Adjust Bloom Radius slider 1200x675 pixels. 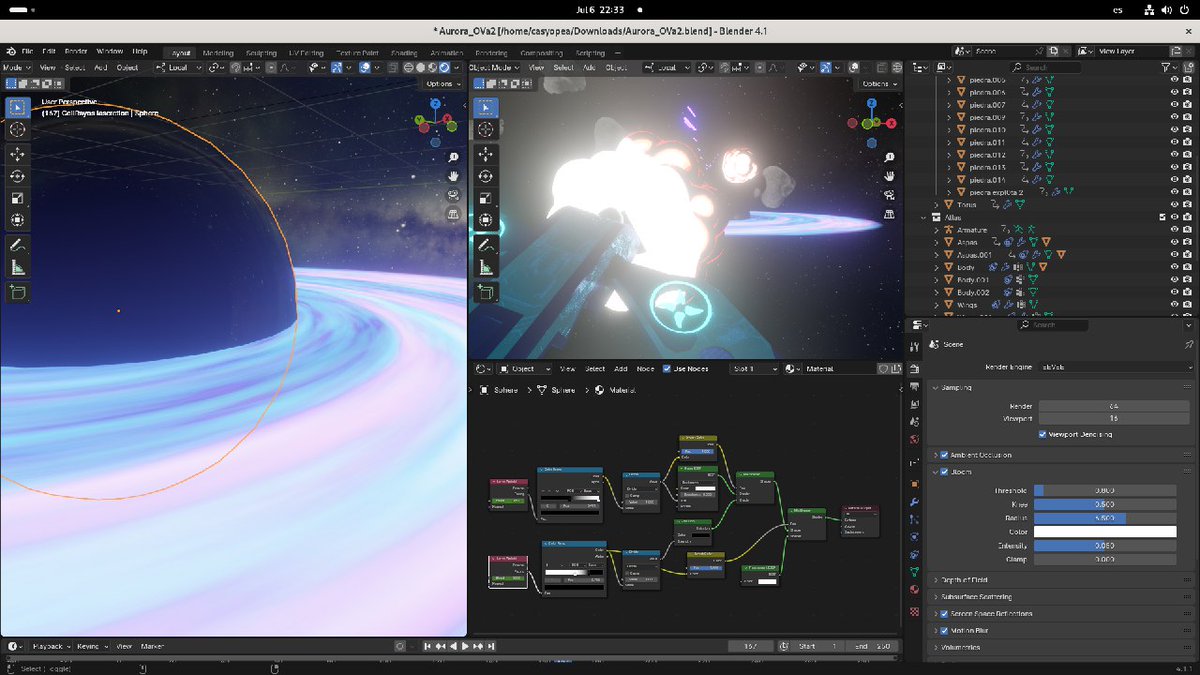[x=1105, y=519]
